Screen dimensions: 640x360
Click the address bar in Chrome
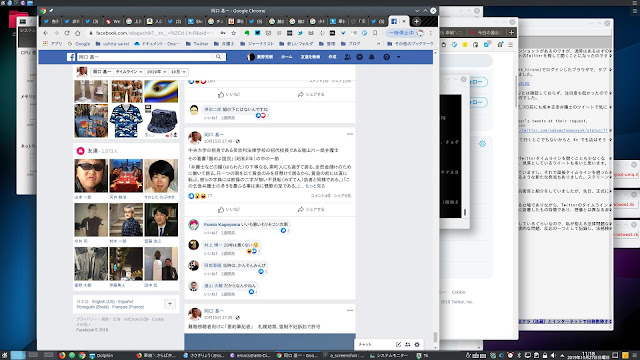[x=153, y=33]
